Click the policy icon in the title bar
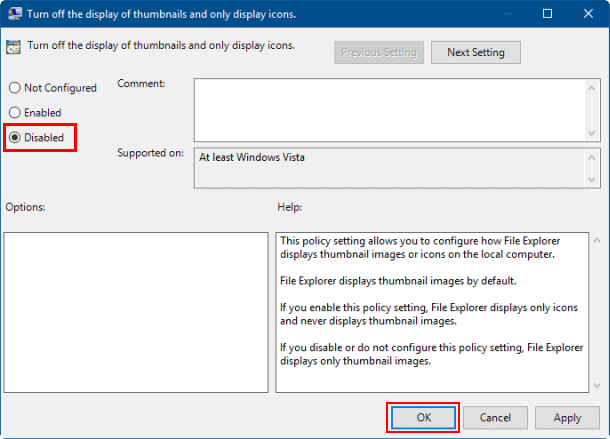 (x=14, y=14)
